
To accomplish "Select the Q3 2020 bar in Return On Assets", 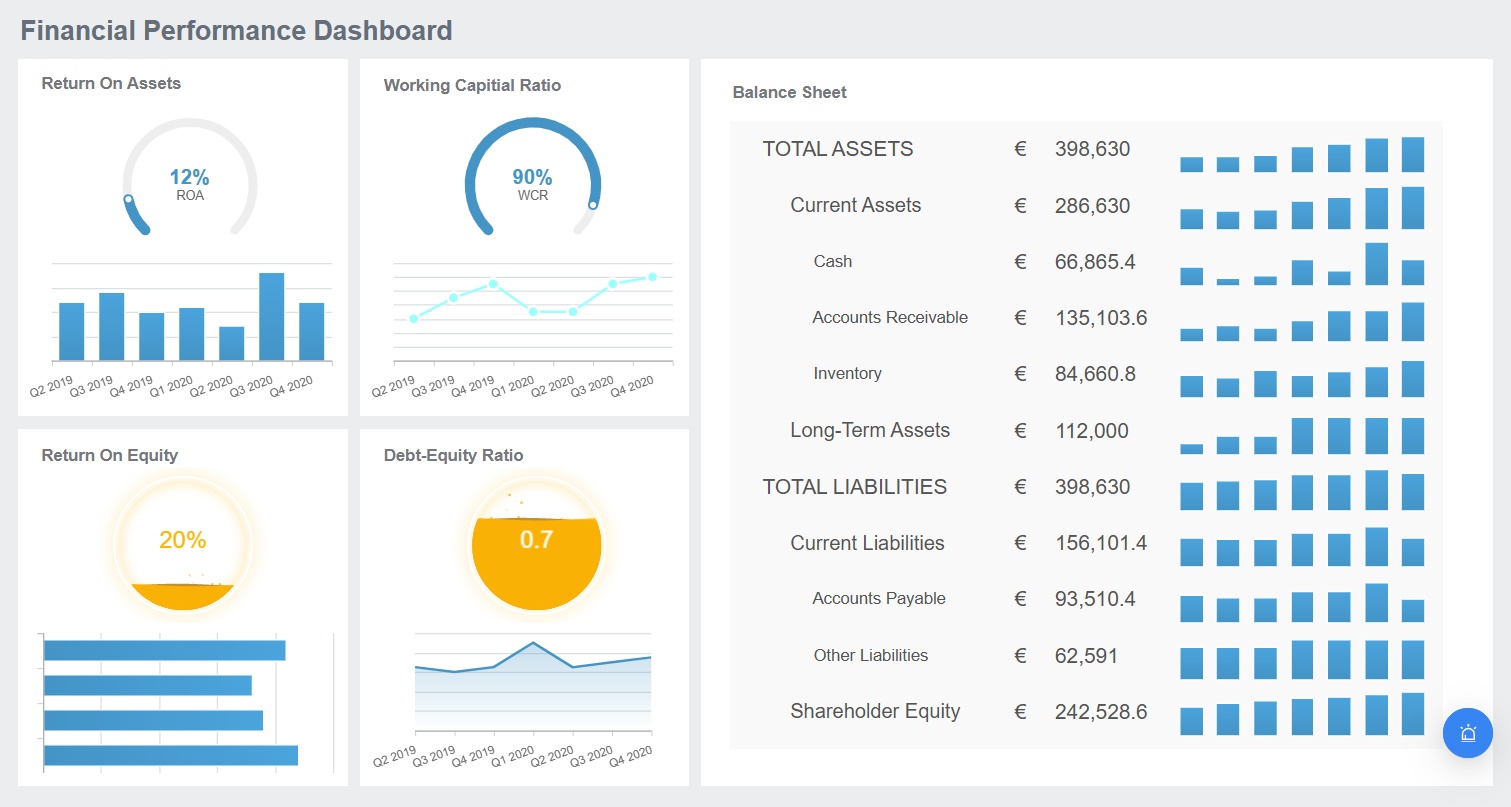I will coord(271,316).
